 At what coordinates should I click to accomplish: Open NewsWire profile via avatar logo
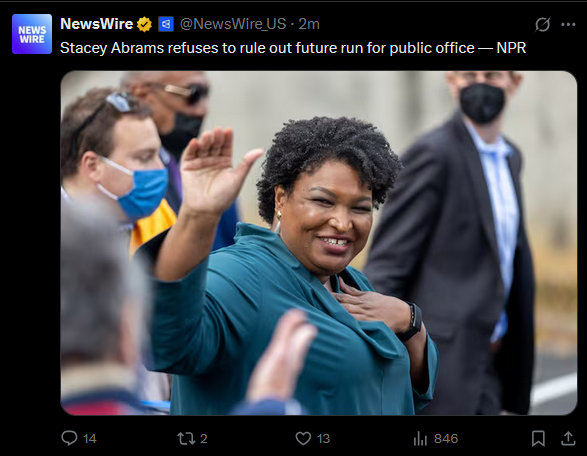click(32, 34)
